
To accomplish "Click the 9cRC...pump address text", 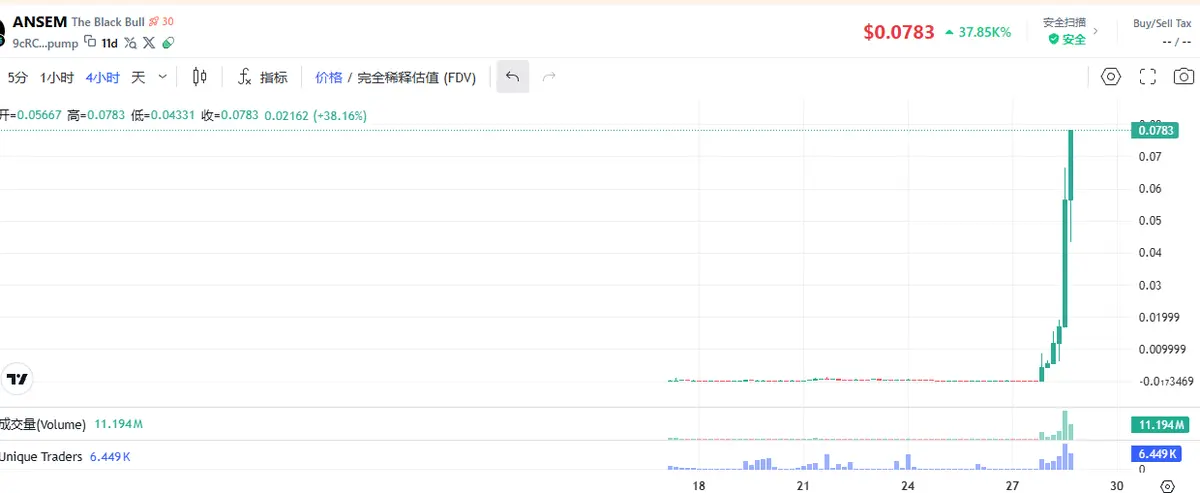I will click(x=45, y=43).
